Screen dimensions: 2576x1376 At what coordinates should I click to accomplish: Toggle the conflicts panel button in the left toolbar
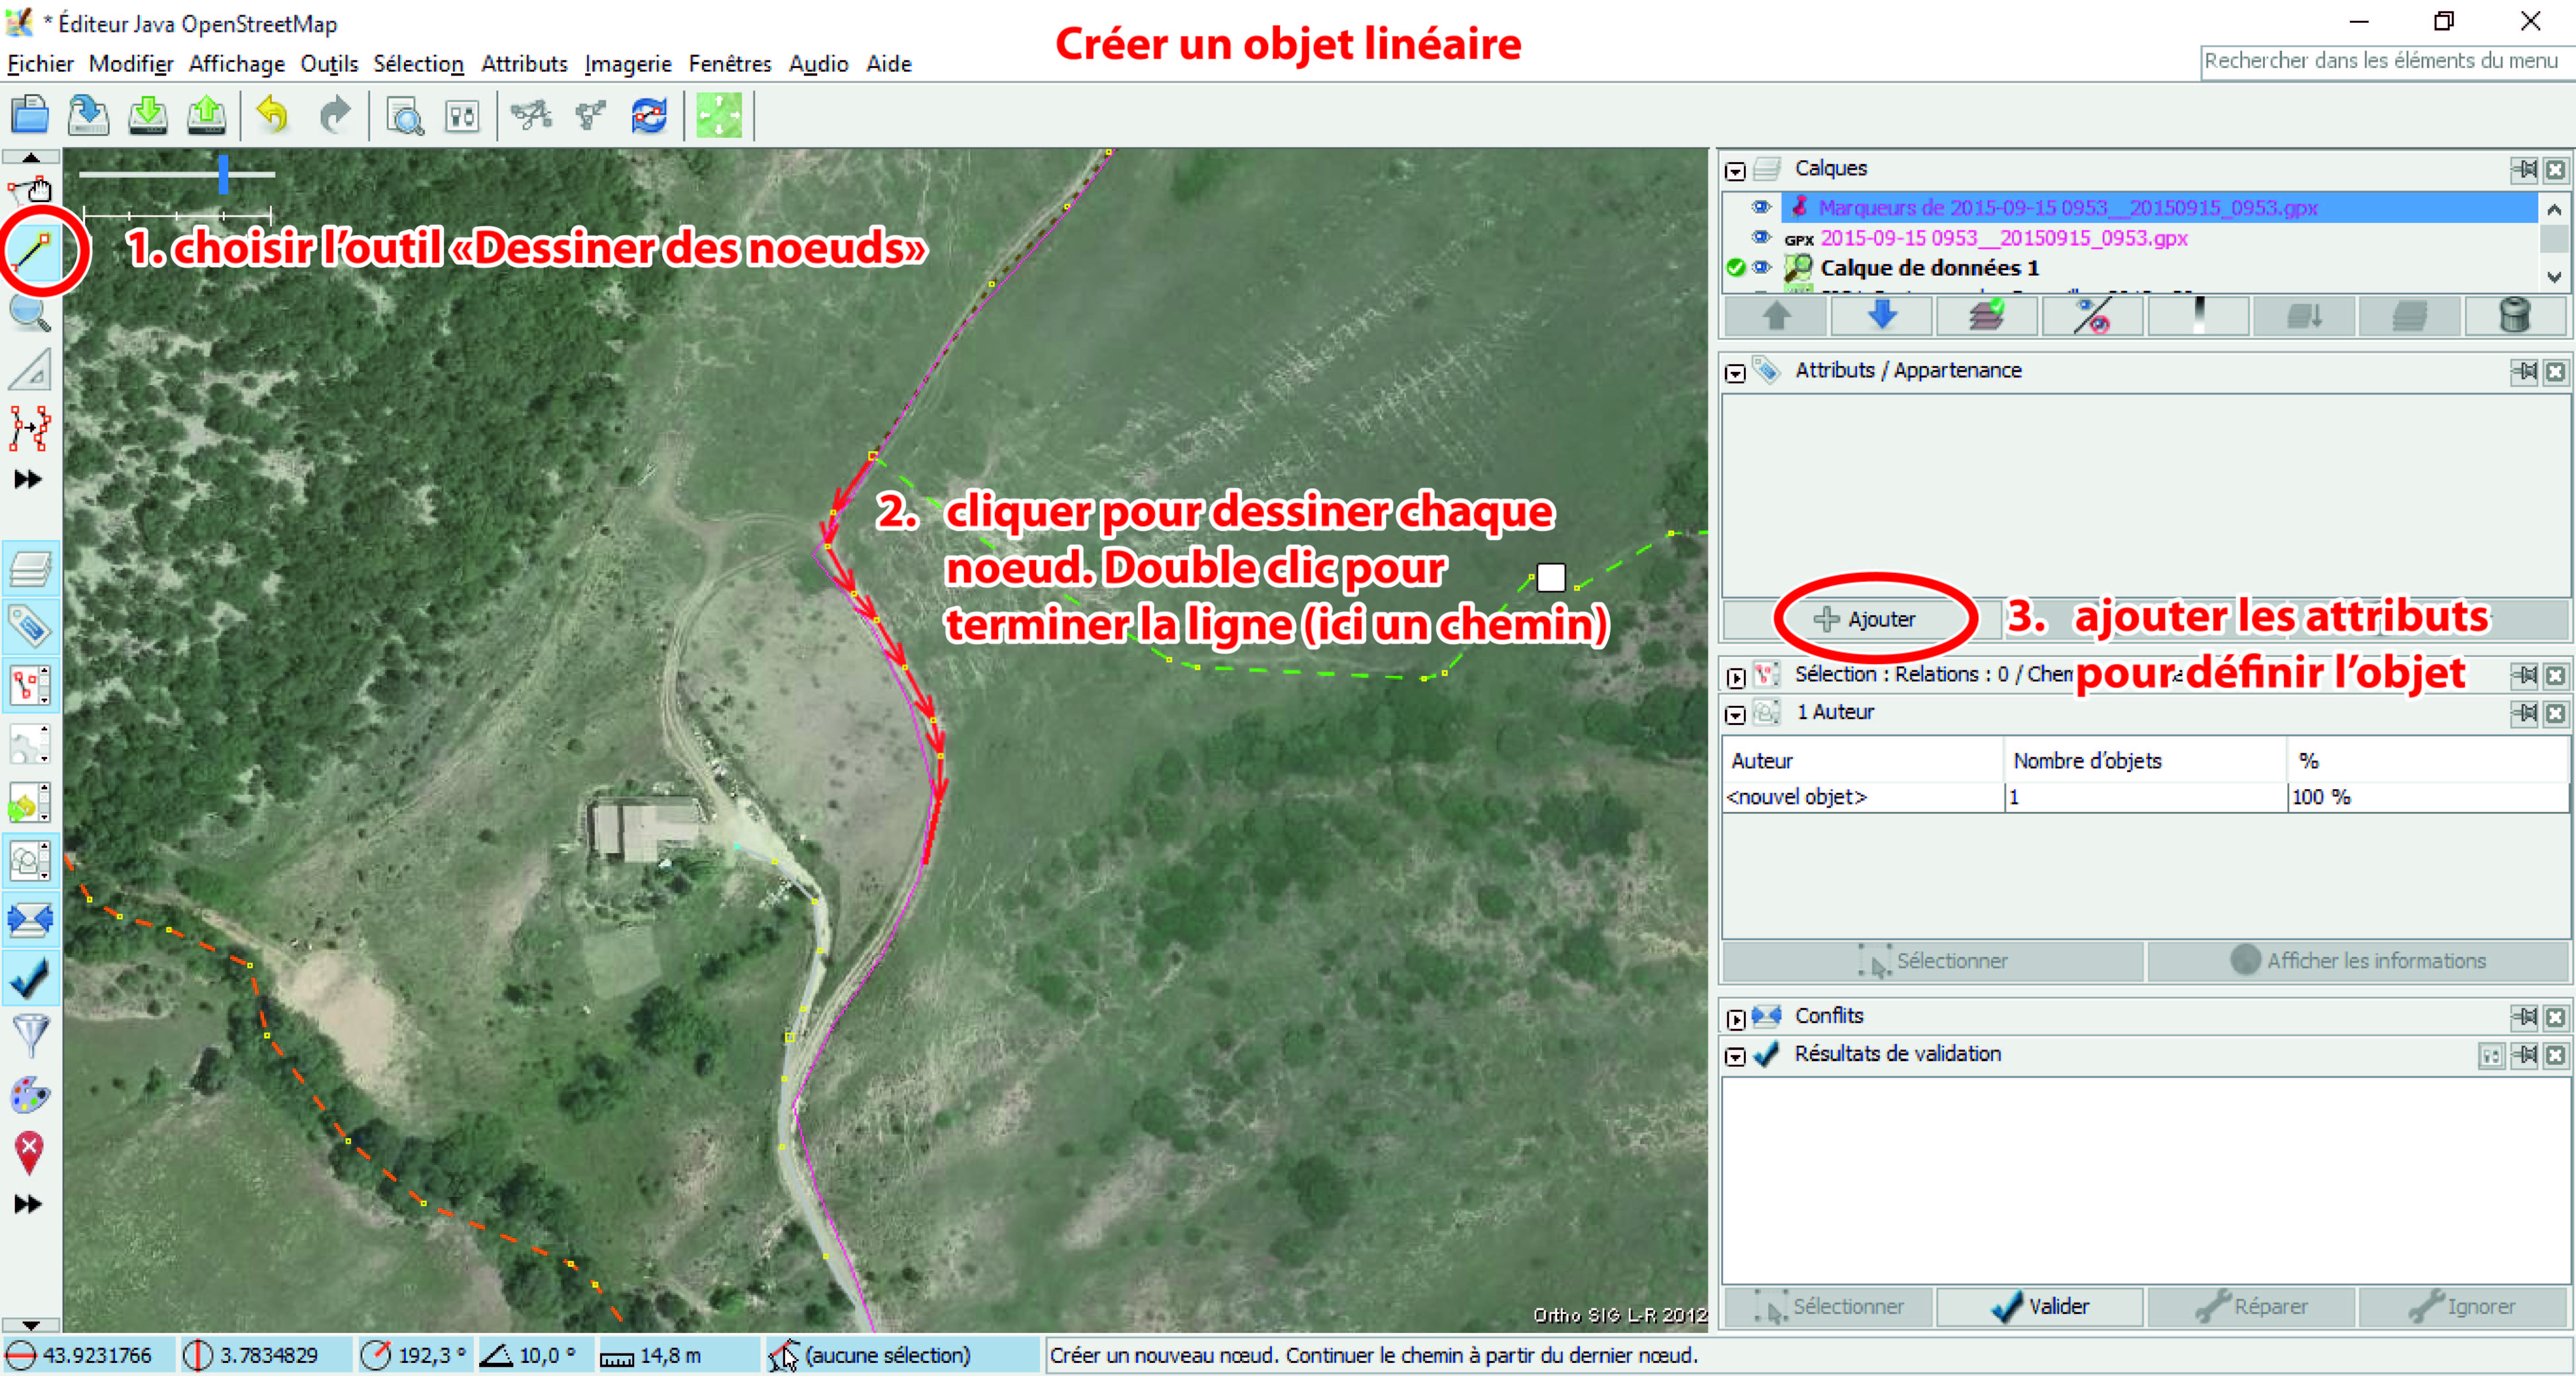[x=30, y=919]
